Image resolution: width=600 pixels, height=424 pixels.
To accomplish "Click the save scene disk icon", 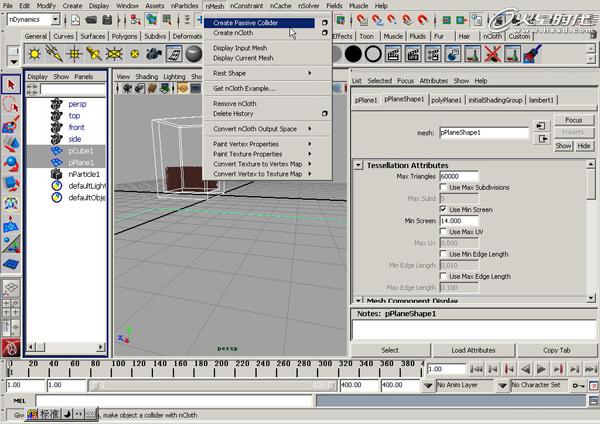I will [x=108, y=20].
